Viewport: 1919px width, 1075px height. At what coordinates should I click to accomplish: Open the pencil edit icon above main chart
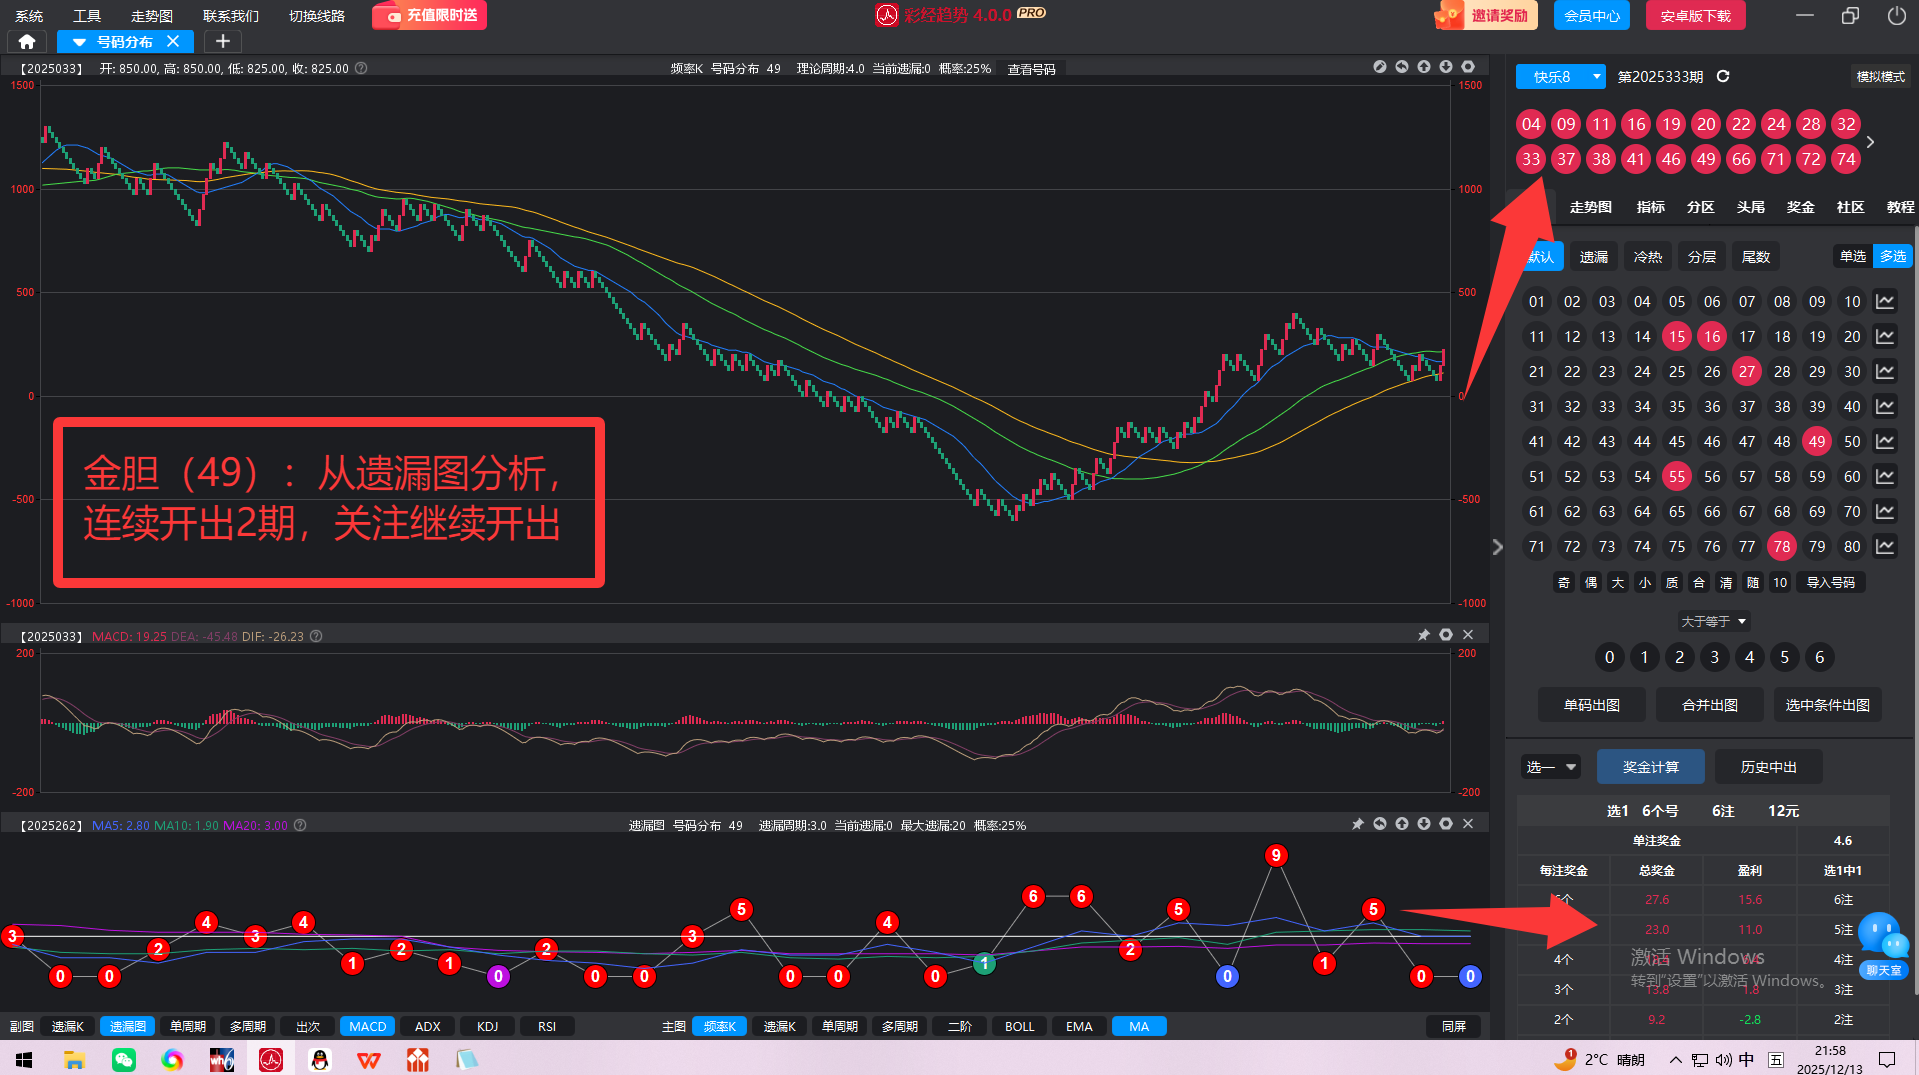[1380, 67]
